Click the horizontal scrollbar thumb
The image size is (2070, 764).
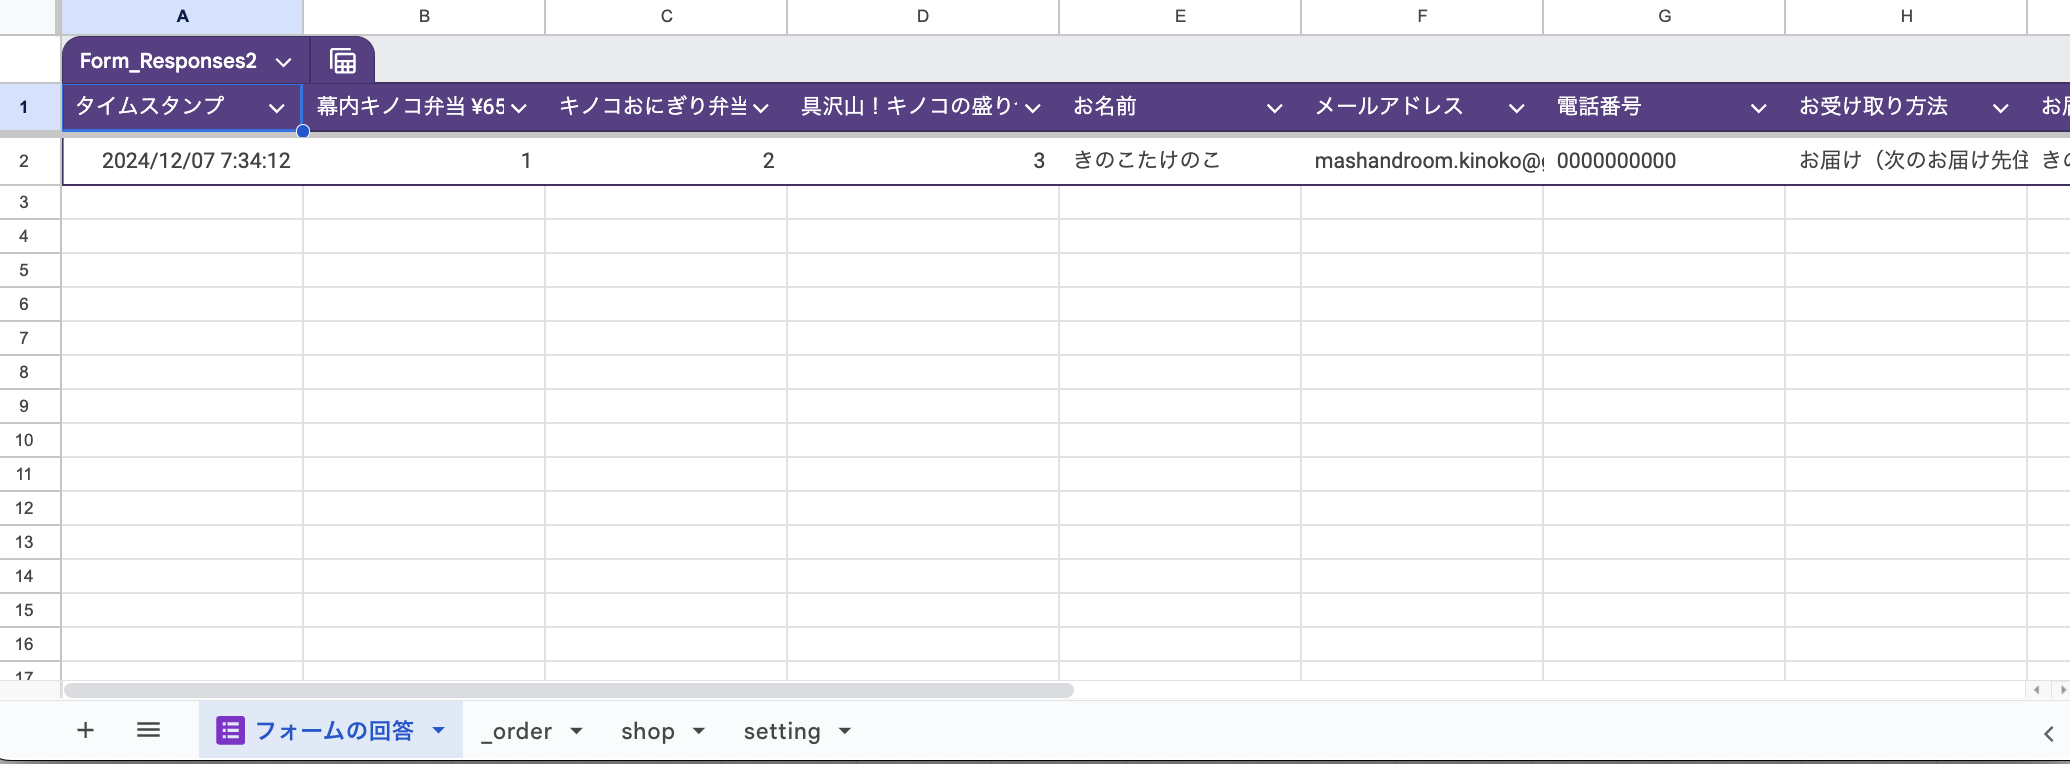point(568,690)
